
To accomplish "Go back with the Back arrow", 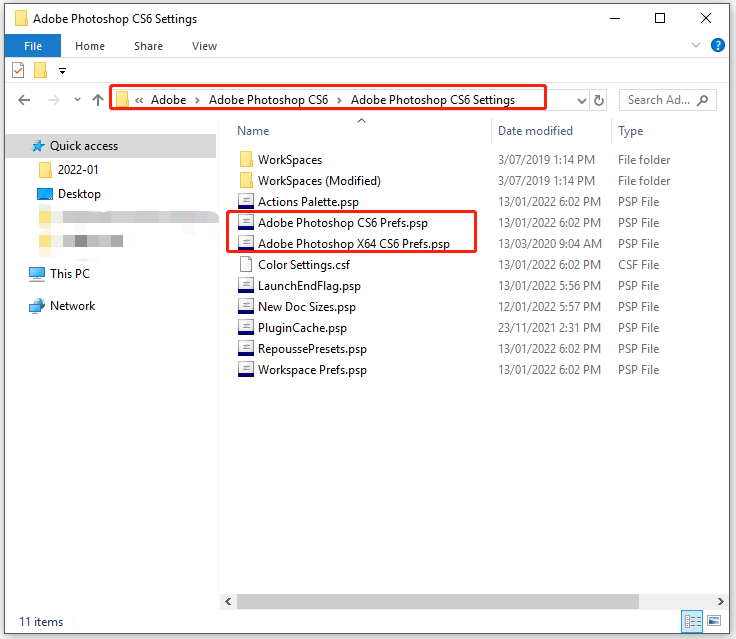I will [24, 100].
